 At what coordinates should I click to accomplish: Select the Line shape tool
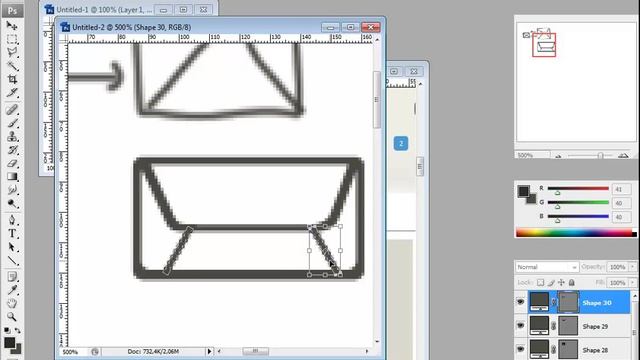coord(12,260)
